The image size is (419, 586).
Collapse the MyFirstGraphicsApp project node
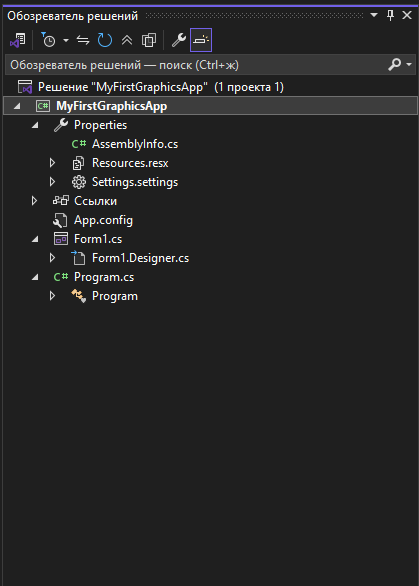[x=17, y=106]
